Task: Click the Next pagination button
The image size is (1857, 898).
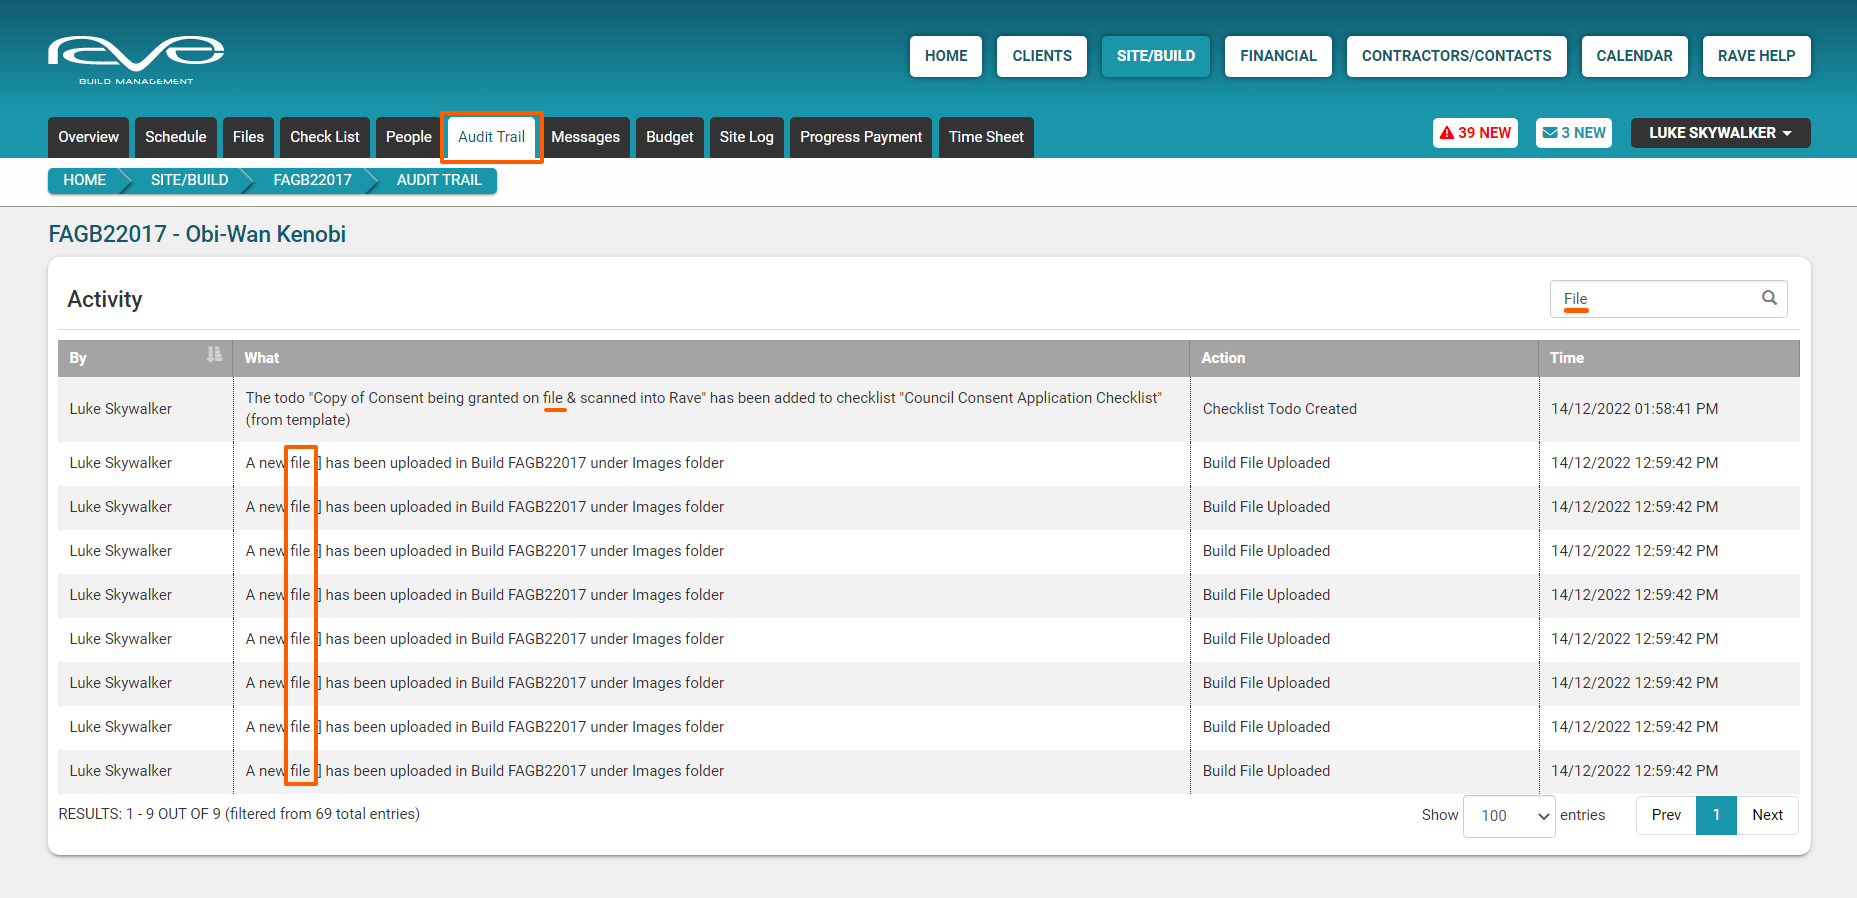Action: point(1766,815)
